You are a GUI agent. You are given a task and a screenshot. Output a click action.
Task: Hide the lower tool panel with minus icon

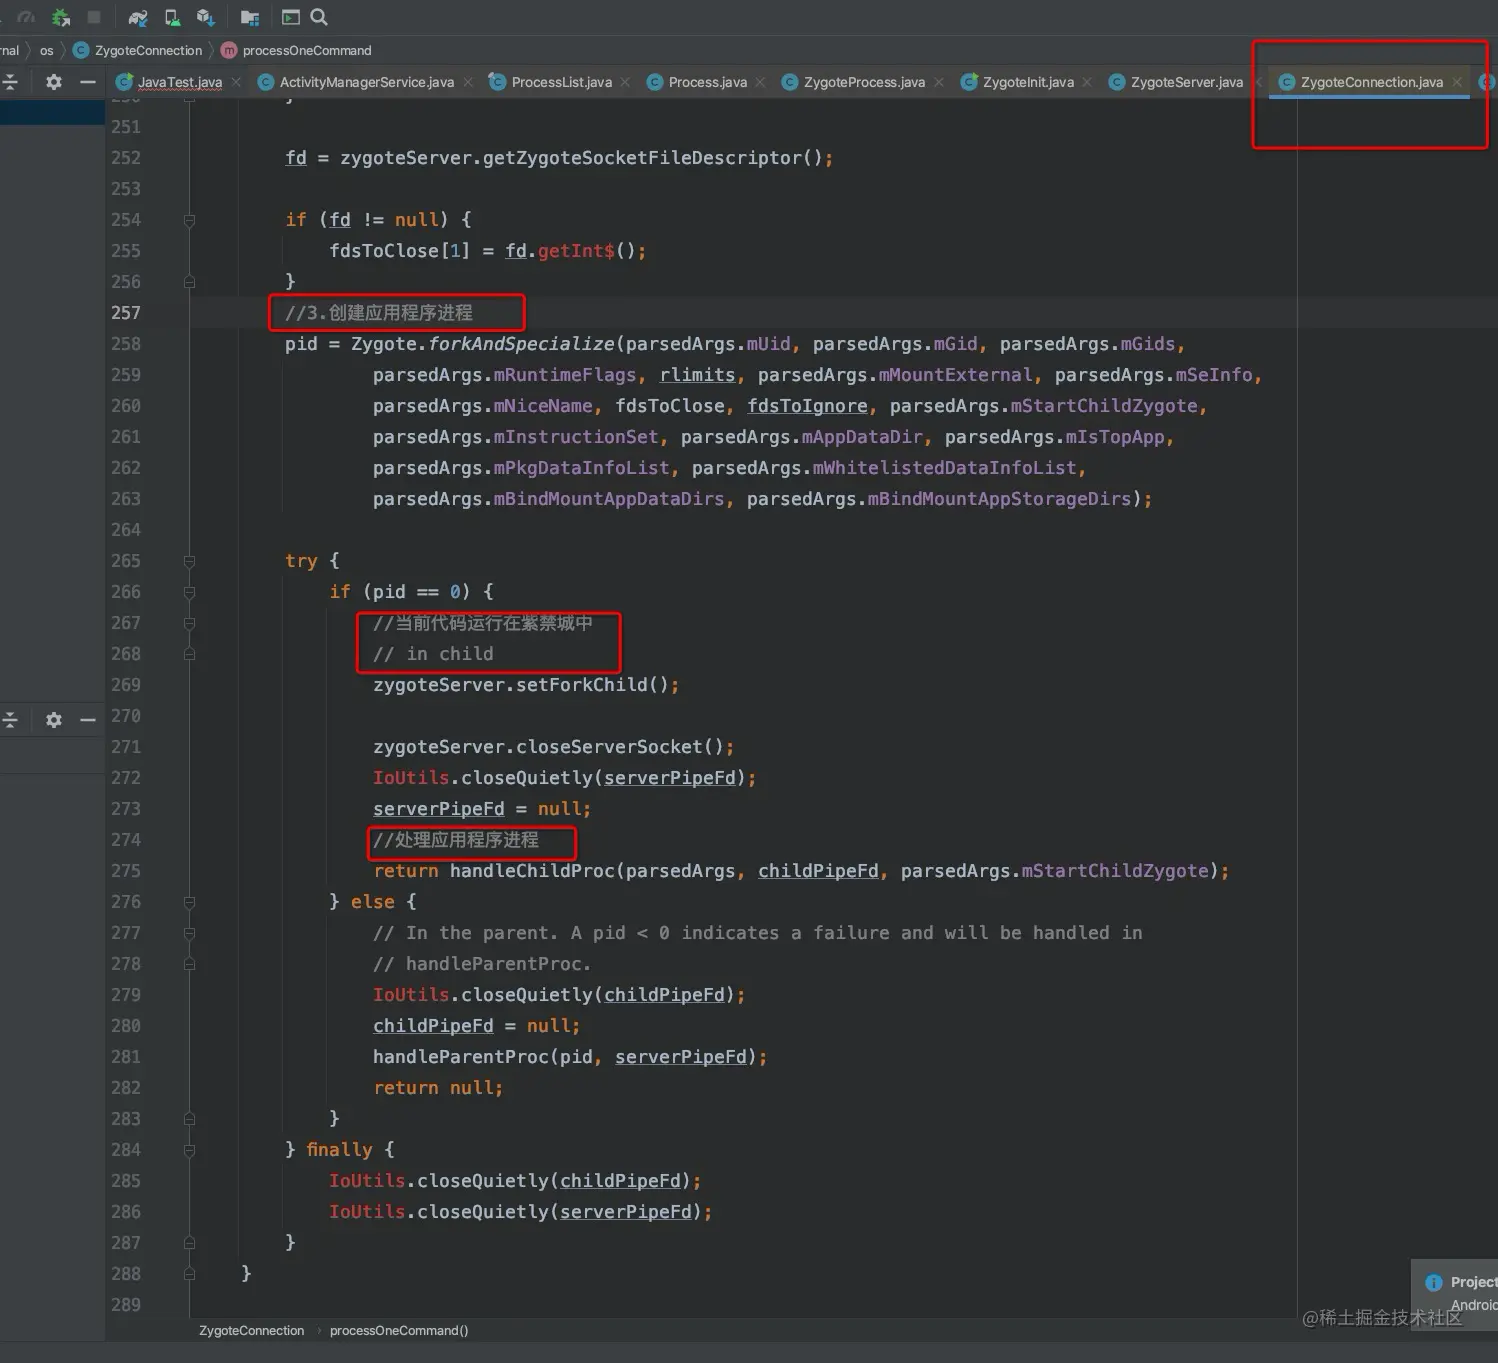tap(88, 720)
